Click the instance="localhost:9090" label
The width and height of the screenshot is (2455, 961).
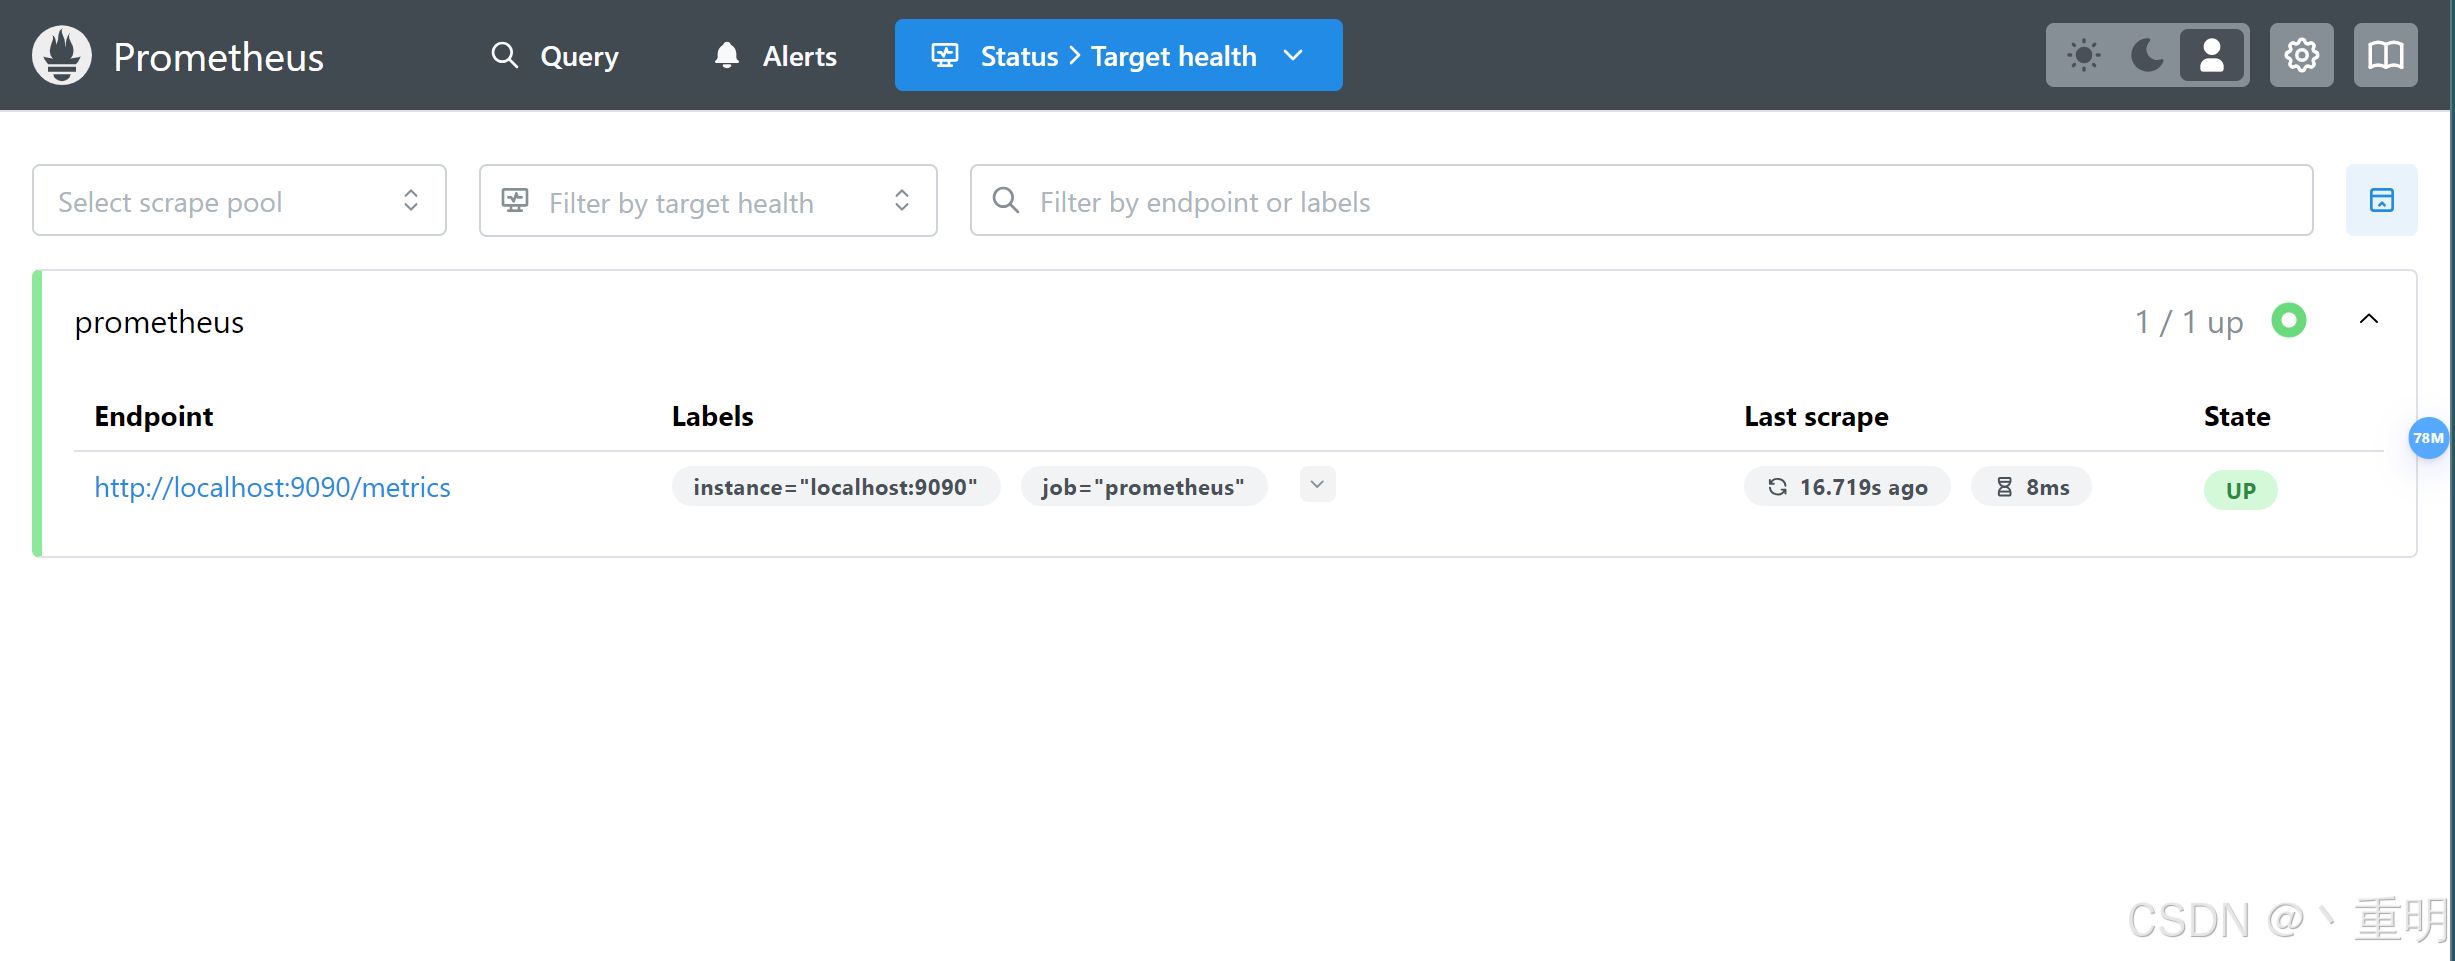coord(835,487)
